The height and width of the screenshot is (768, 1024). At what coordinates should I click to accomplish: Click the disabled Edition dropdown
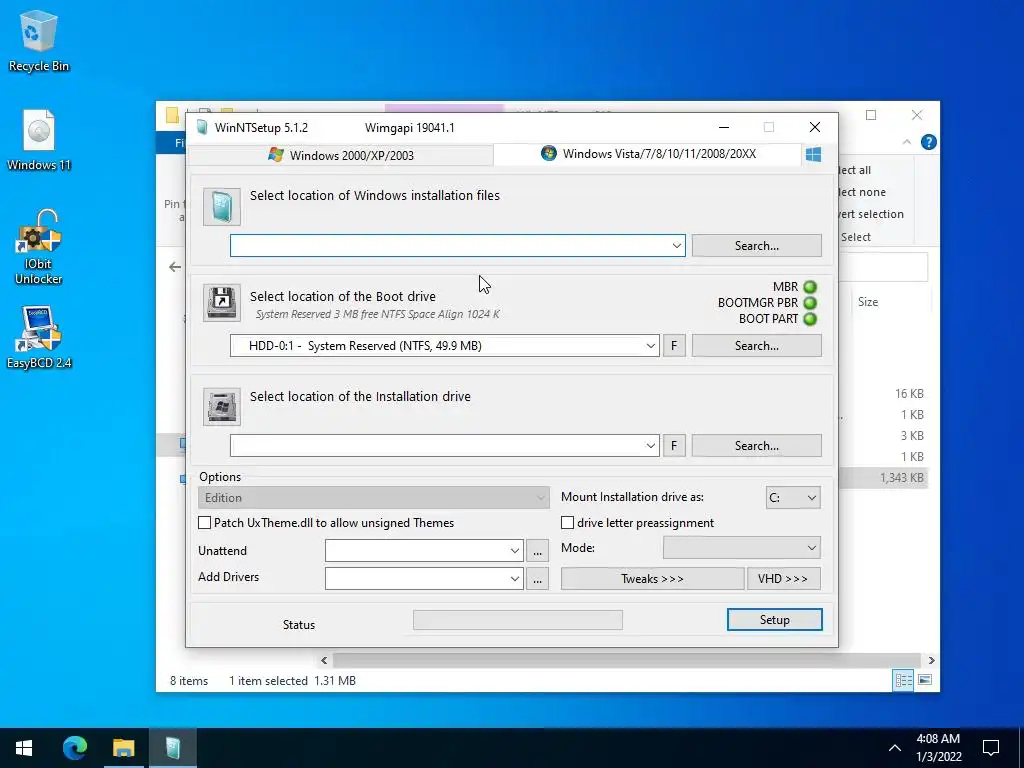pos(373,498)
